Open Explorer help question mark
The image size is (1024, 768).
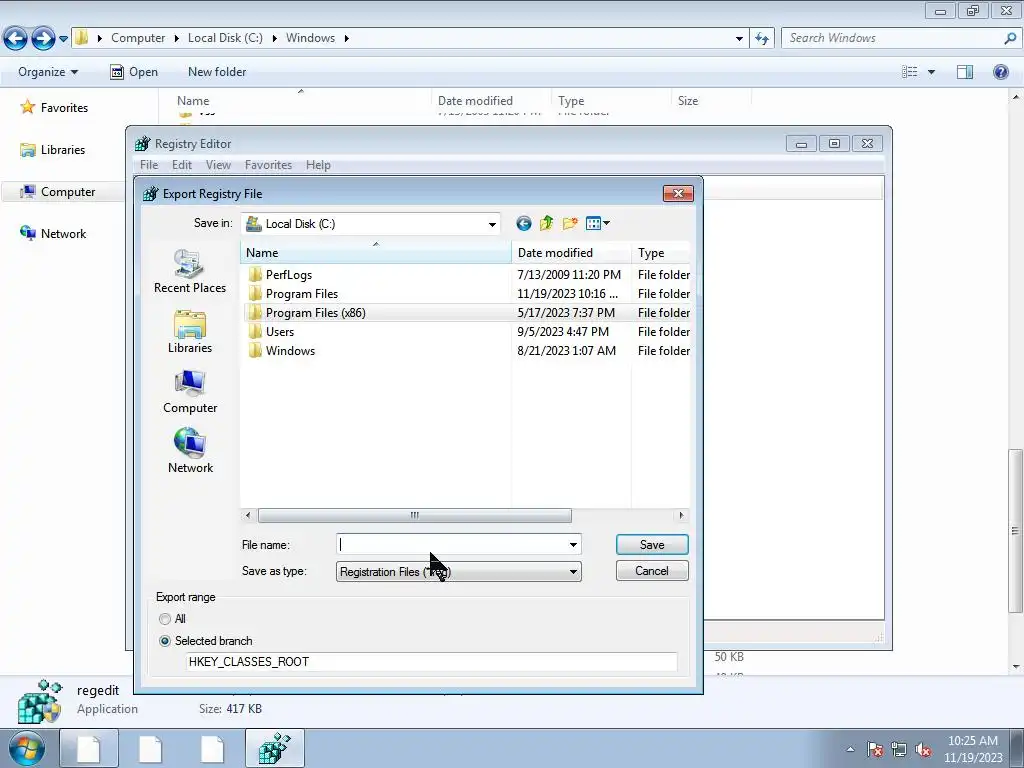(x=1000, y=72)
